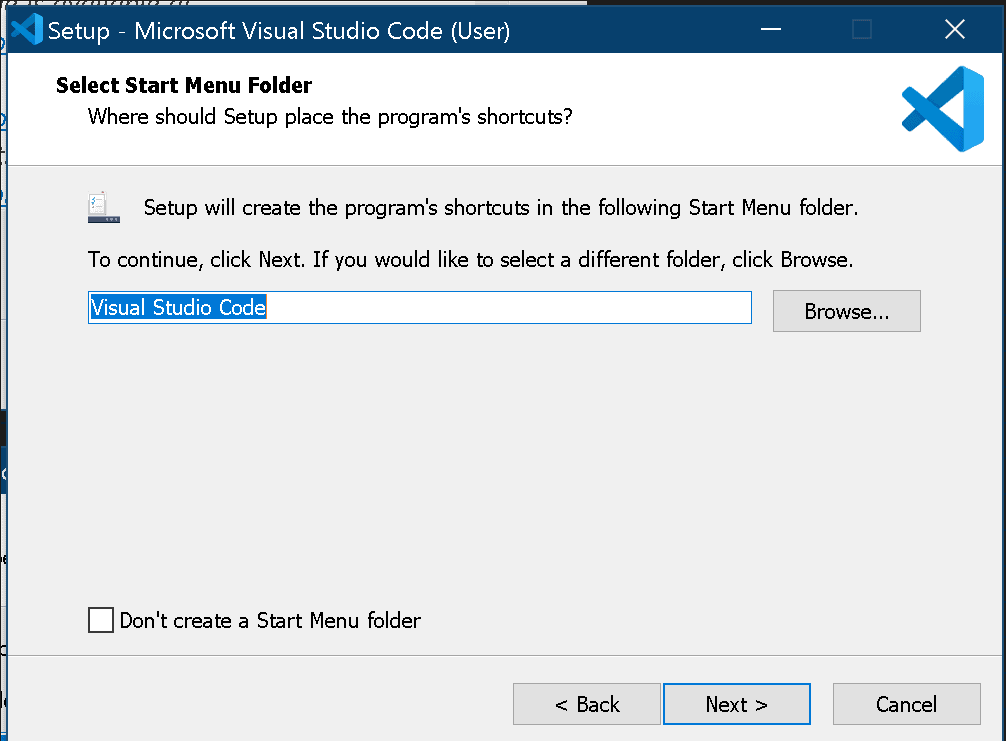Enable "Don't create a Start Menu folder"
1006x742 pixels.
101,620
